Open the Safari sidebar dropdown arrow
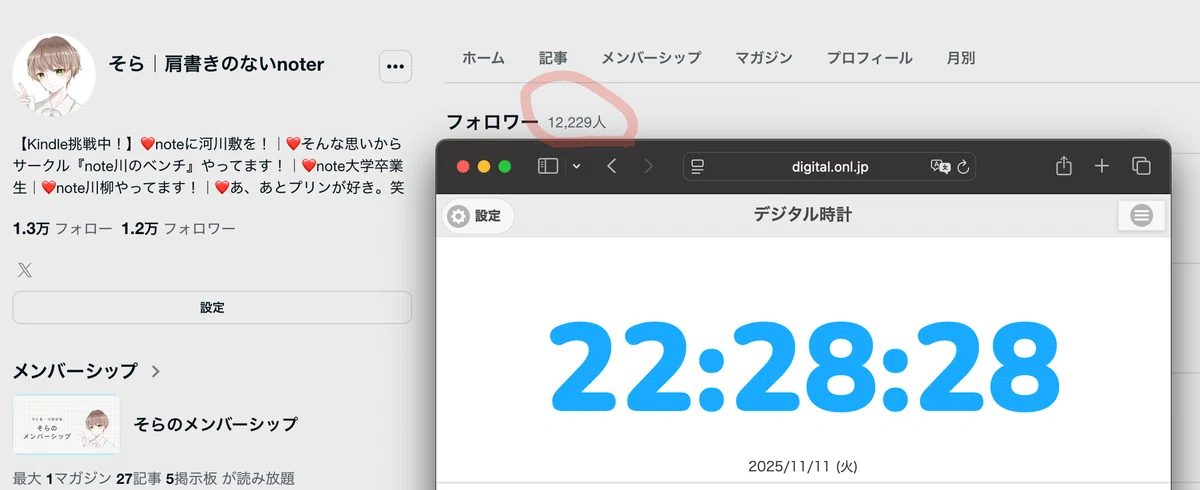 coord(576,166)
